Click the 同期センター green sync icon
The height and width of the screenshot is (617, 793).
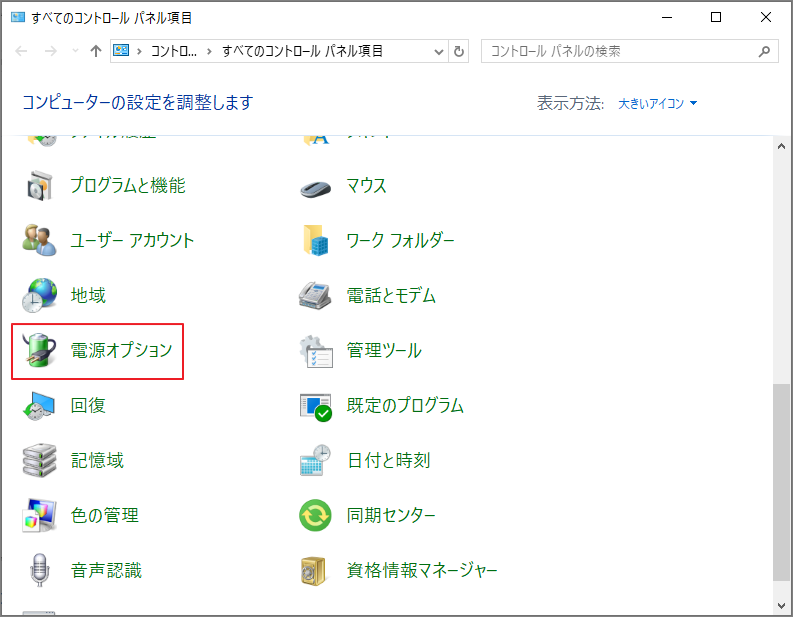(x=315, y=515)
